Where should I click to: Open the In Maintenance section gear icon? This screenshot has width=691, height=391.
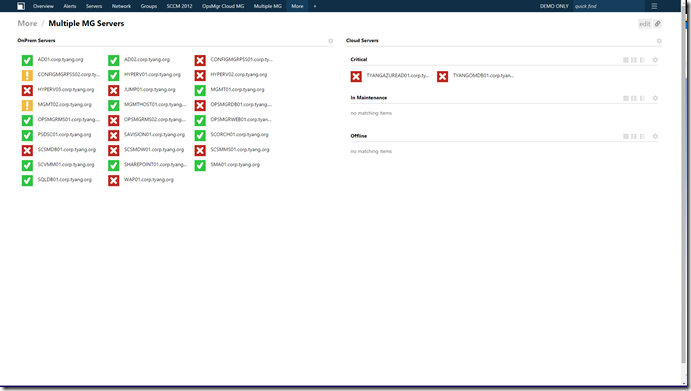[655, 98]
